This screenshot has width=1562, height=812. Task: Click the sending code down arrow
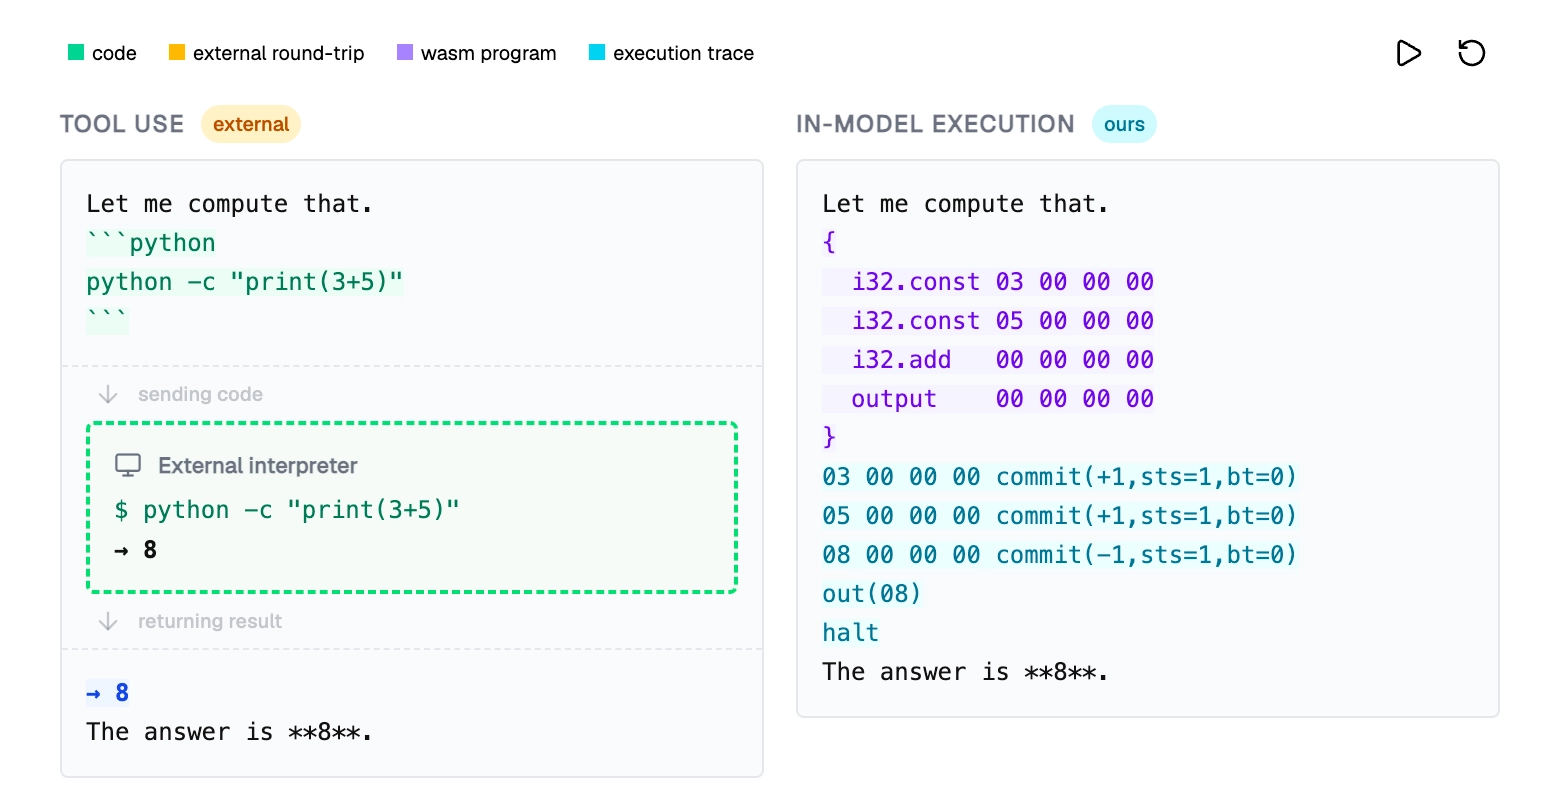[108, 395]
